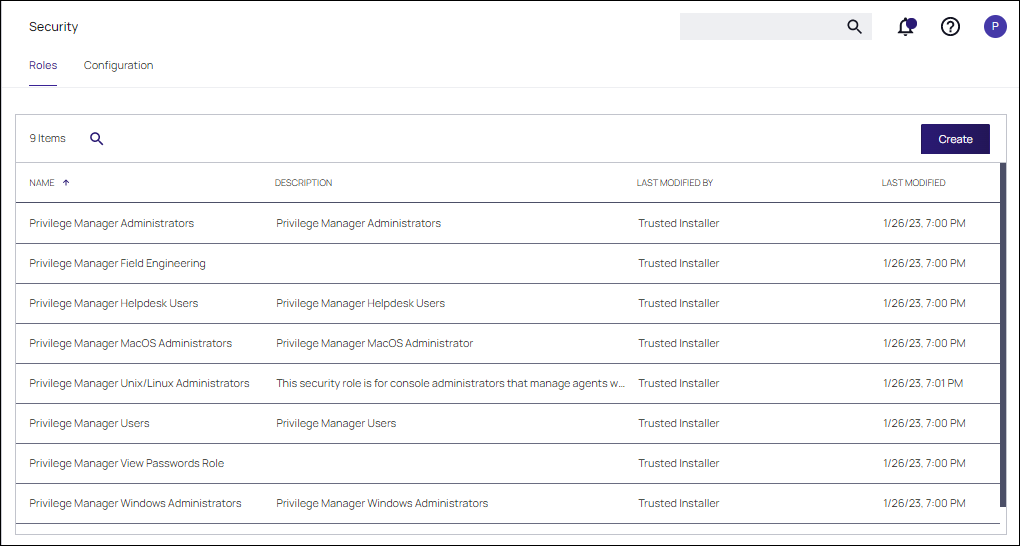Select Privilege Manager View Passwords Role
This screenshot has width=1020, height=546.
[126, 463]
